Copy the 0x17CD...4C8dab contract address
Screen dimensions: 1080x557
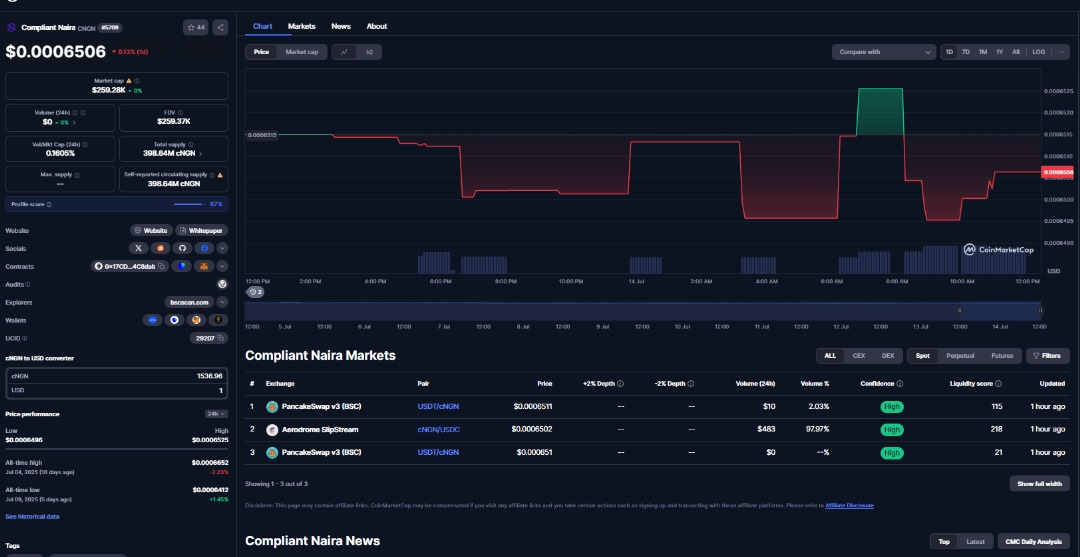tap(161, 266)
